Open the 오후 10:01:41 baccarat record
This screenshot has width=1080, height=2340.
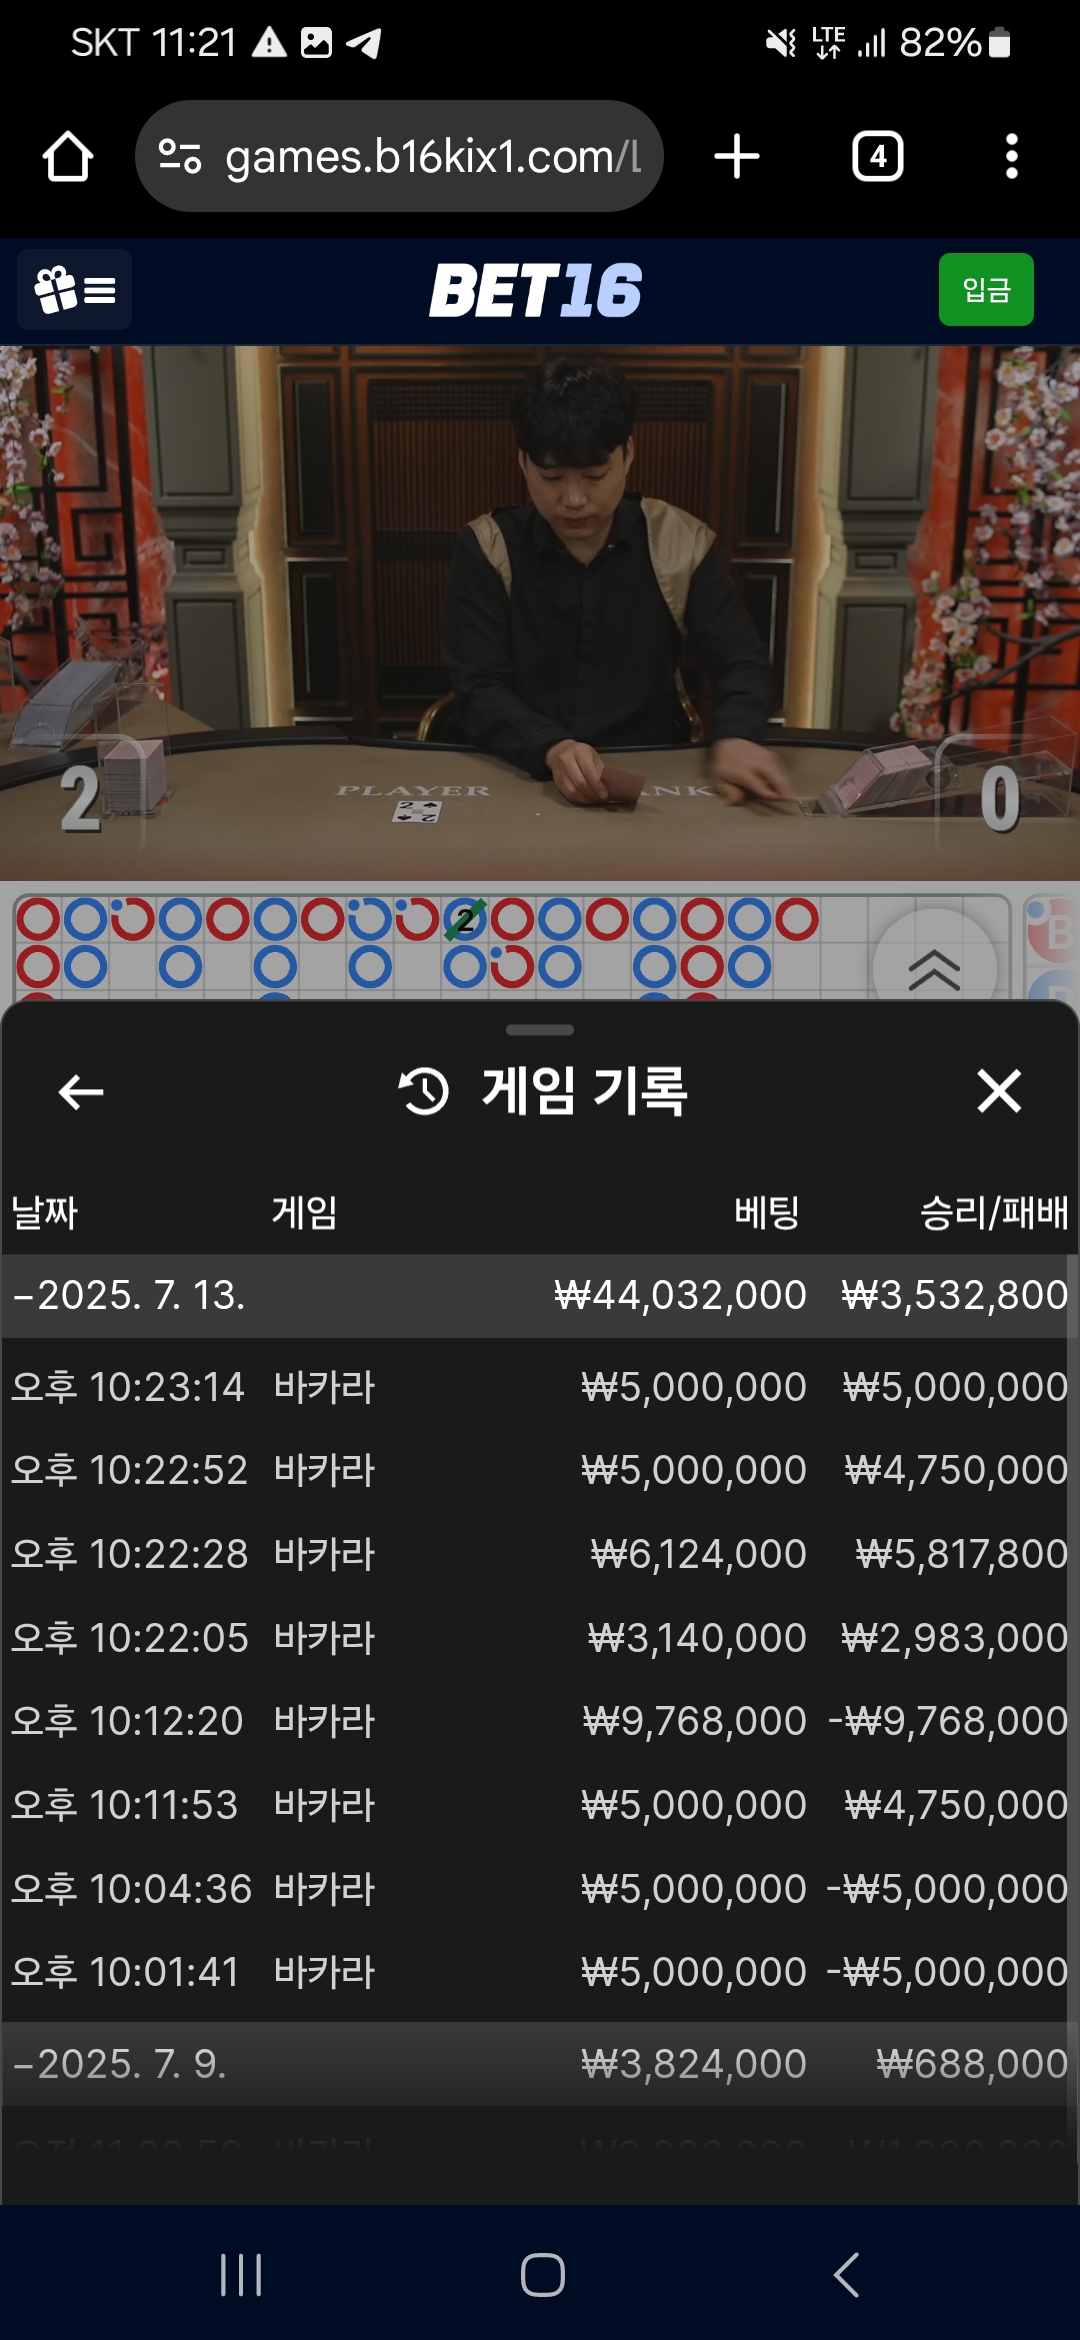[539, 1972]
